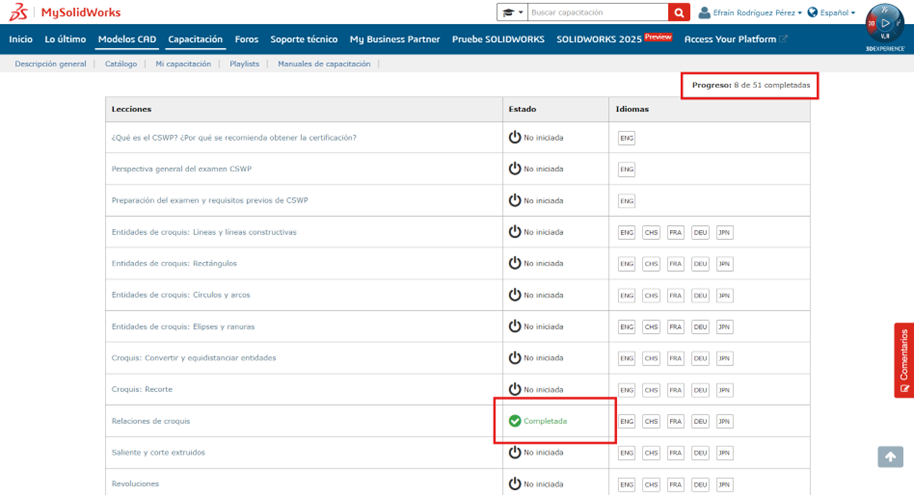Viewport: 914px width, 495px height.
Task: Select CHS language for Croquis: Recorte lesson
Action: 651,390
